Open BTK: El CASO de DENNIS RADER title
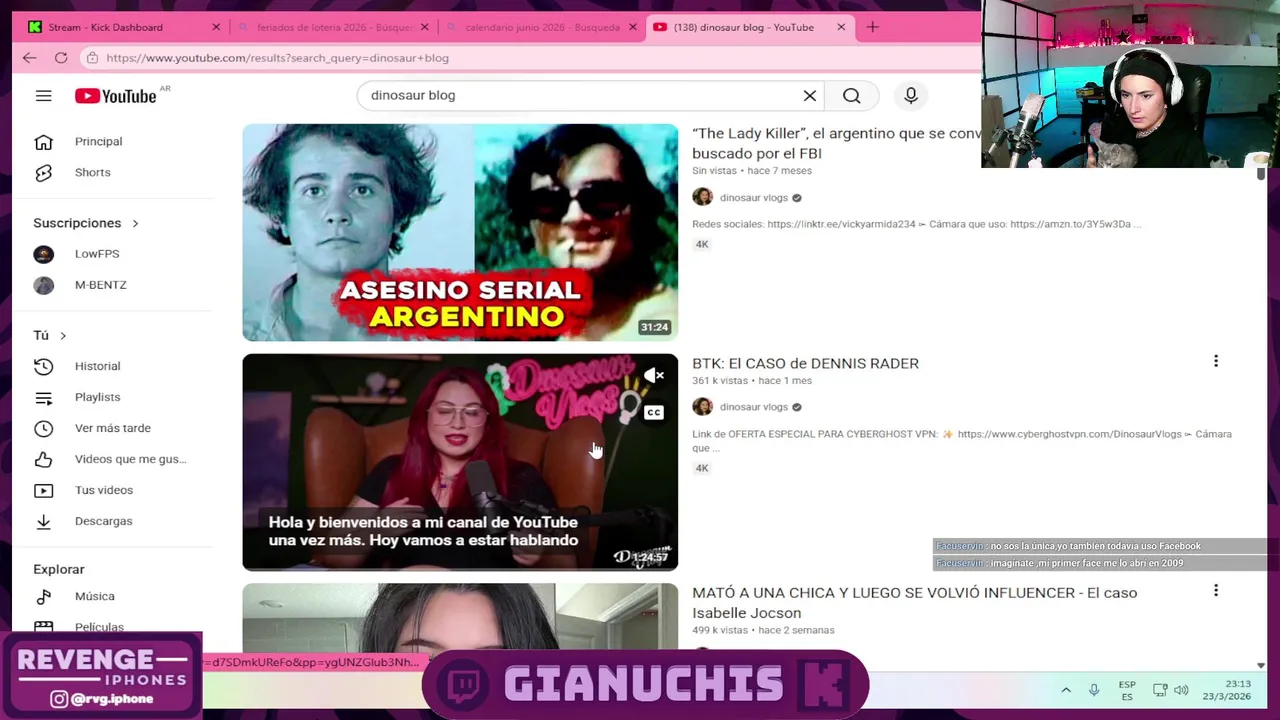Viewport: 1280px width, 720px height. point(805,363)
